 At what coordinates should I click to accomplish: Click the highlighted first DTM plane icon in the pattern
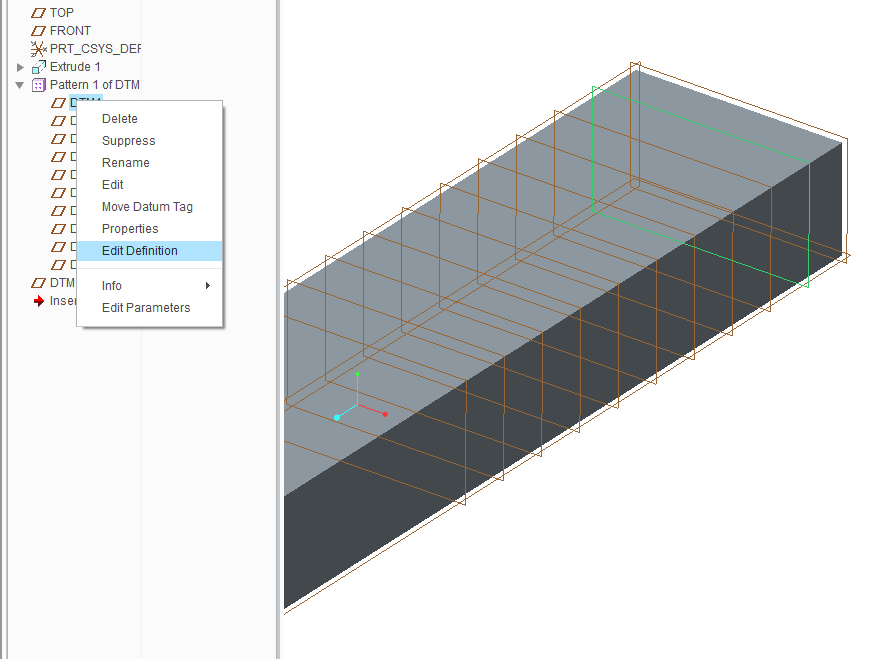(59, 103)
